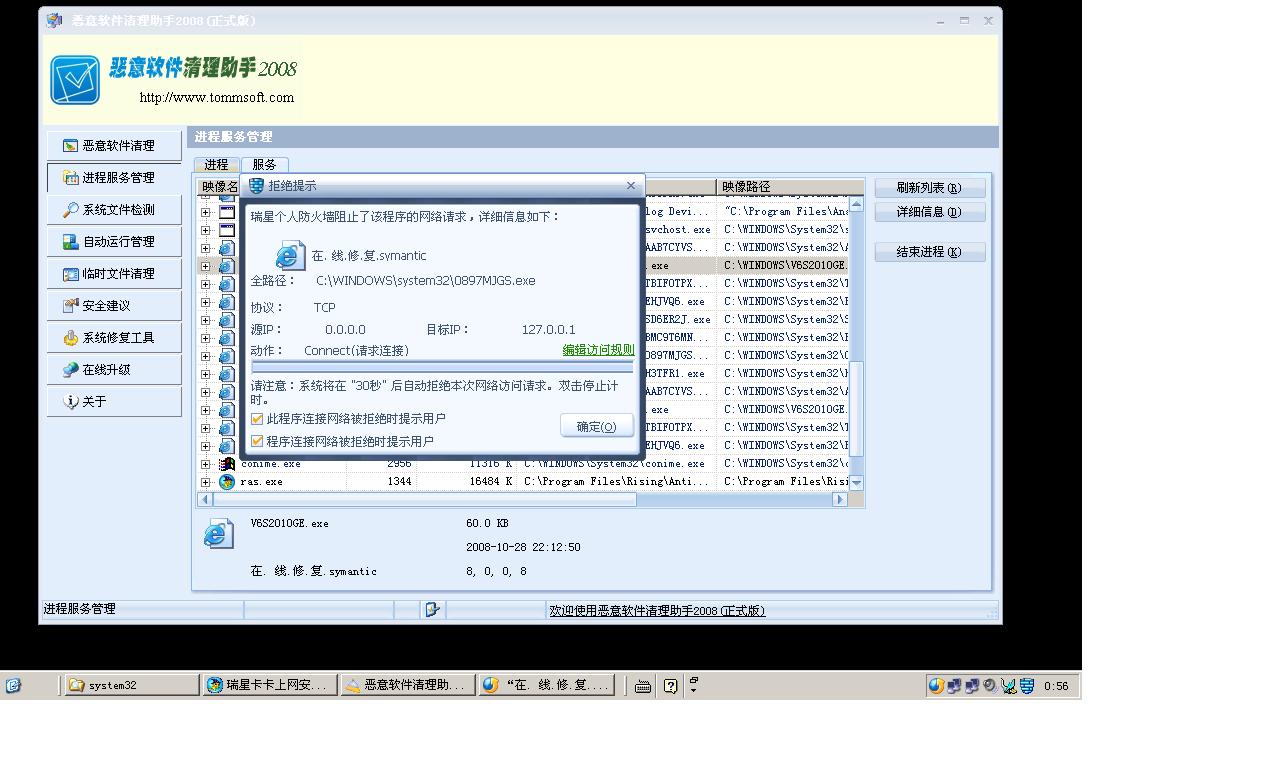Close the 拒绝提示 dialog with X
This screenshot has width=1280, height=768.
click(x=631, y=186)
